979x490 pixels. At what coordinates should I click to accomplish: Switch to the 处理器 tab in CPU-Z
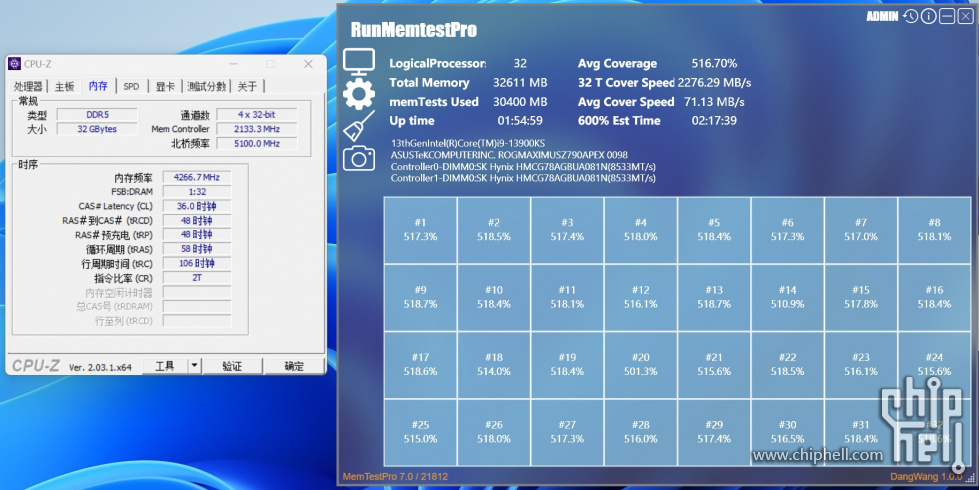(29, 86)
